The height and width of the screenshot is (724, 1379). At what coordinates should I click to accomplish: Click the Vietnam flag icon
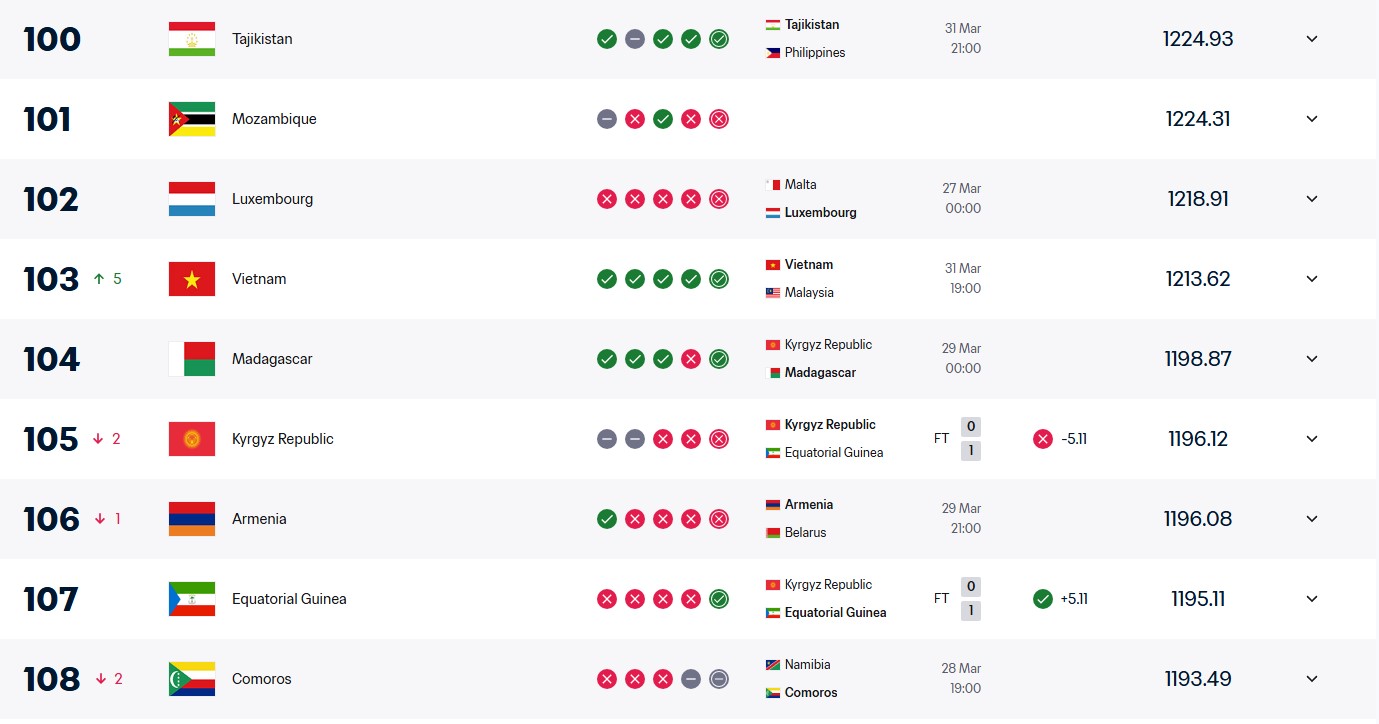[191, 279]
